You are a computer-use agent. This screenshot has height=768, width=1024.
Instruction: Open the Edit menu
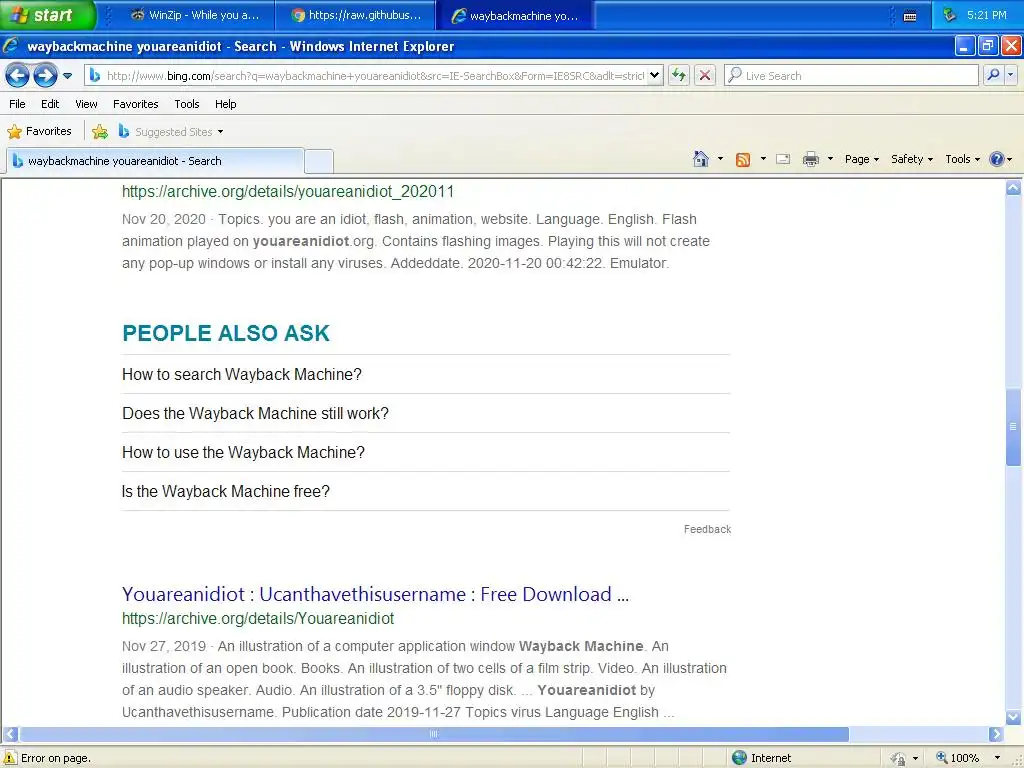tap(50, 104)
